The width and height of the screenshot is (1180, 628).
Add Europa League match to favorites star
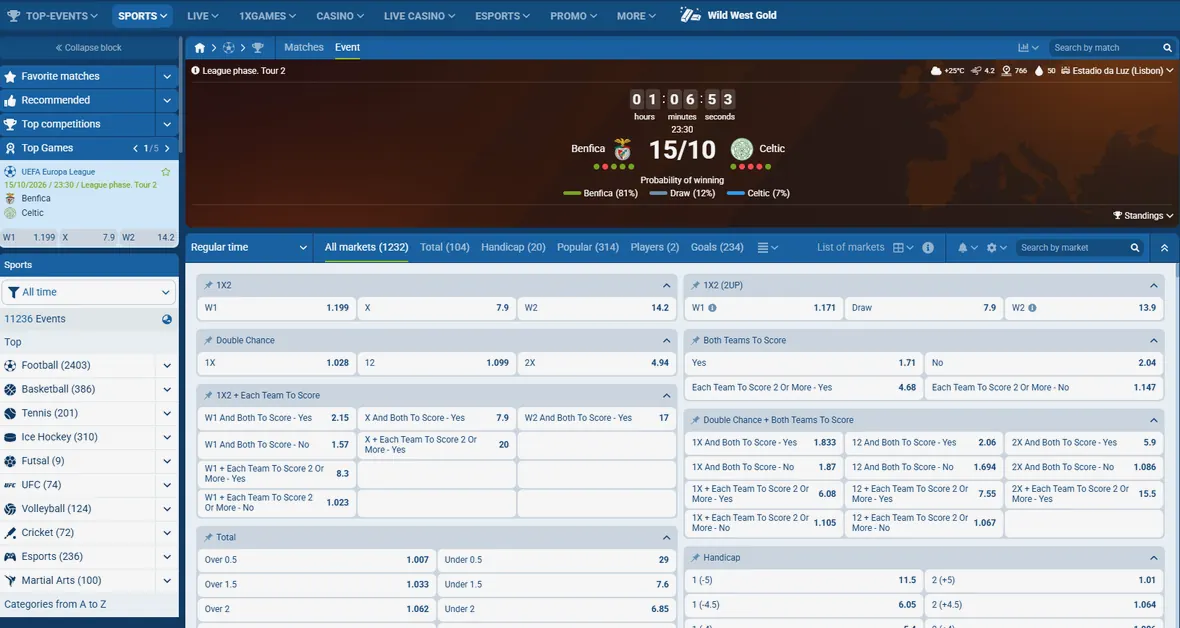(166, 172)
